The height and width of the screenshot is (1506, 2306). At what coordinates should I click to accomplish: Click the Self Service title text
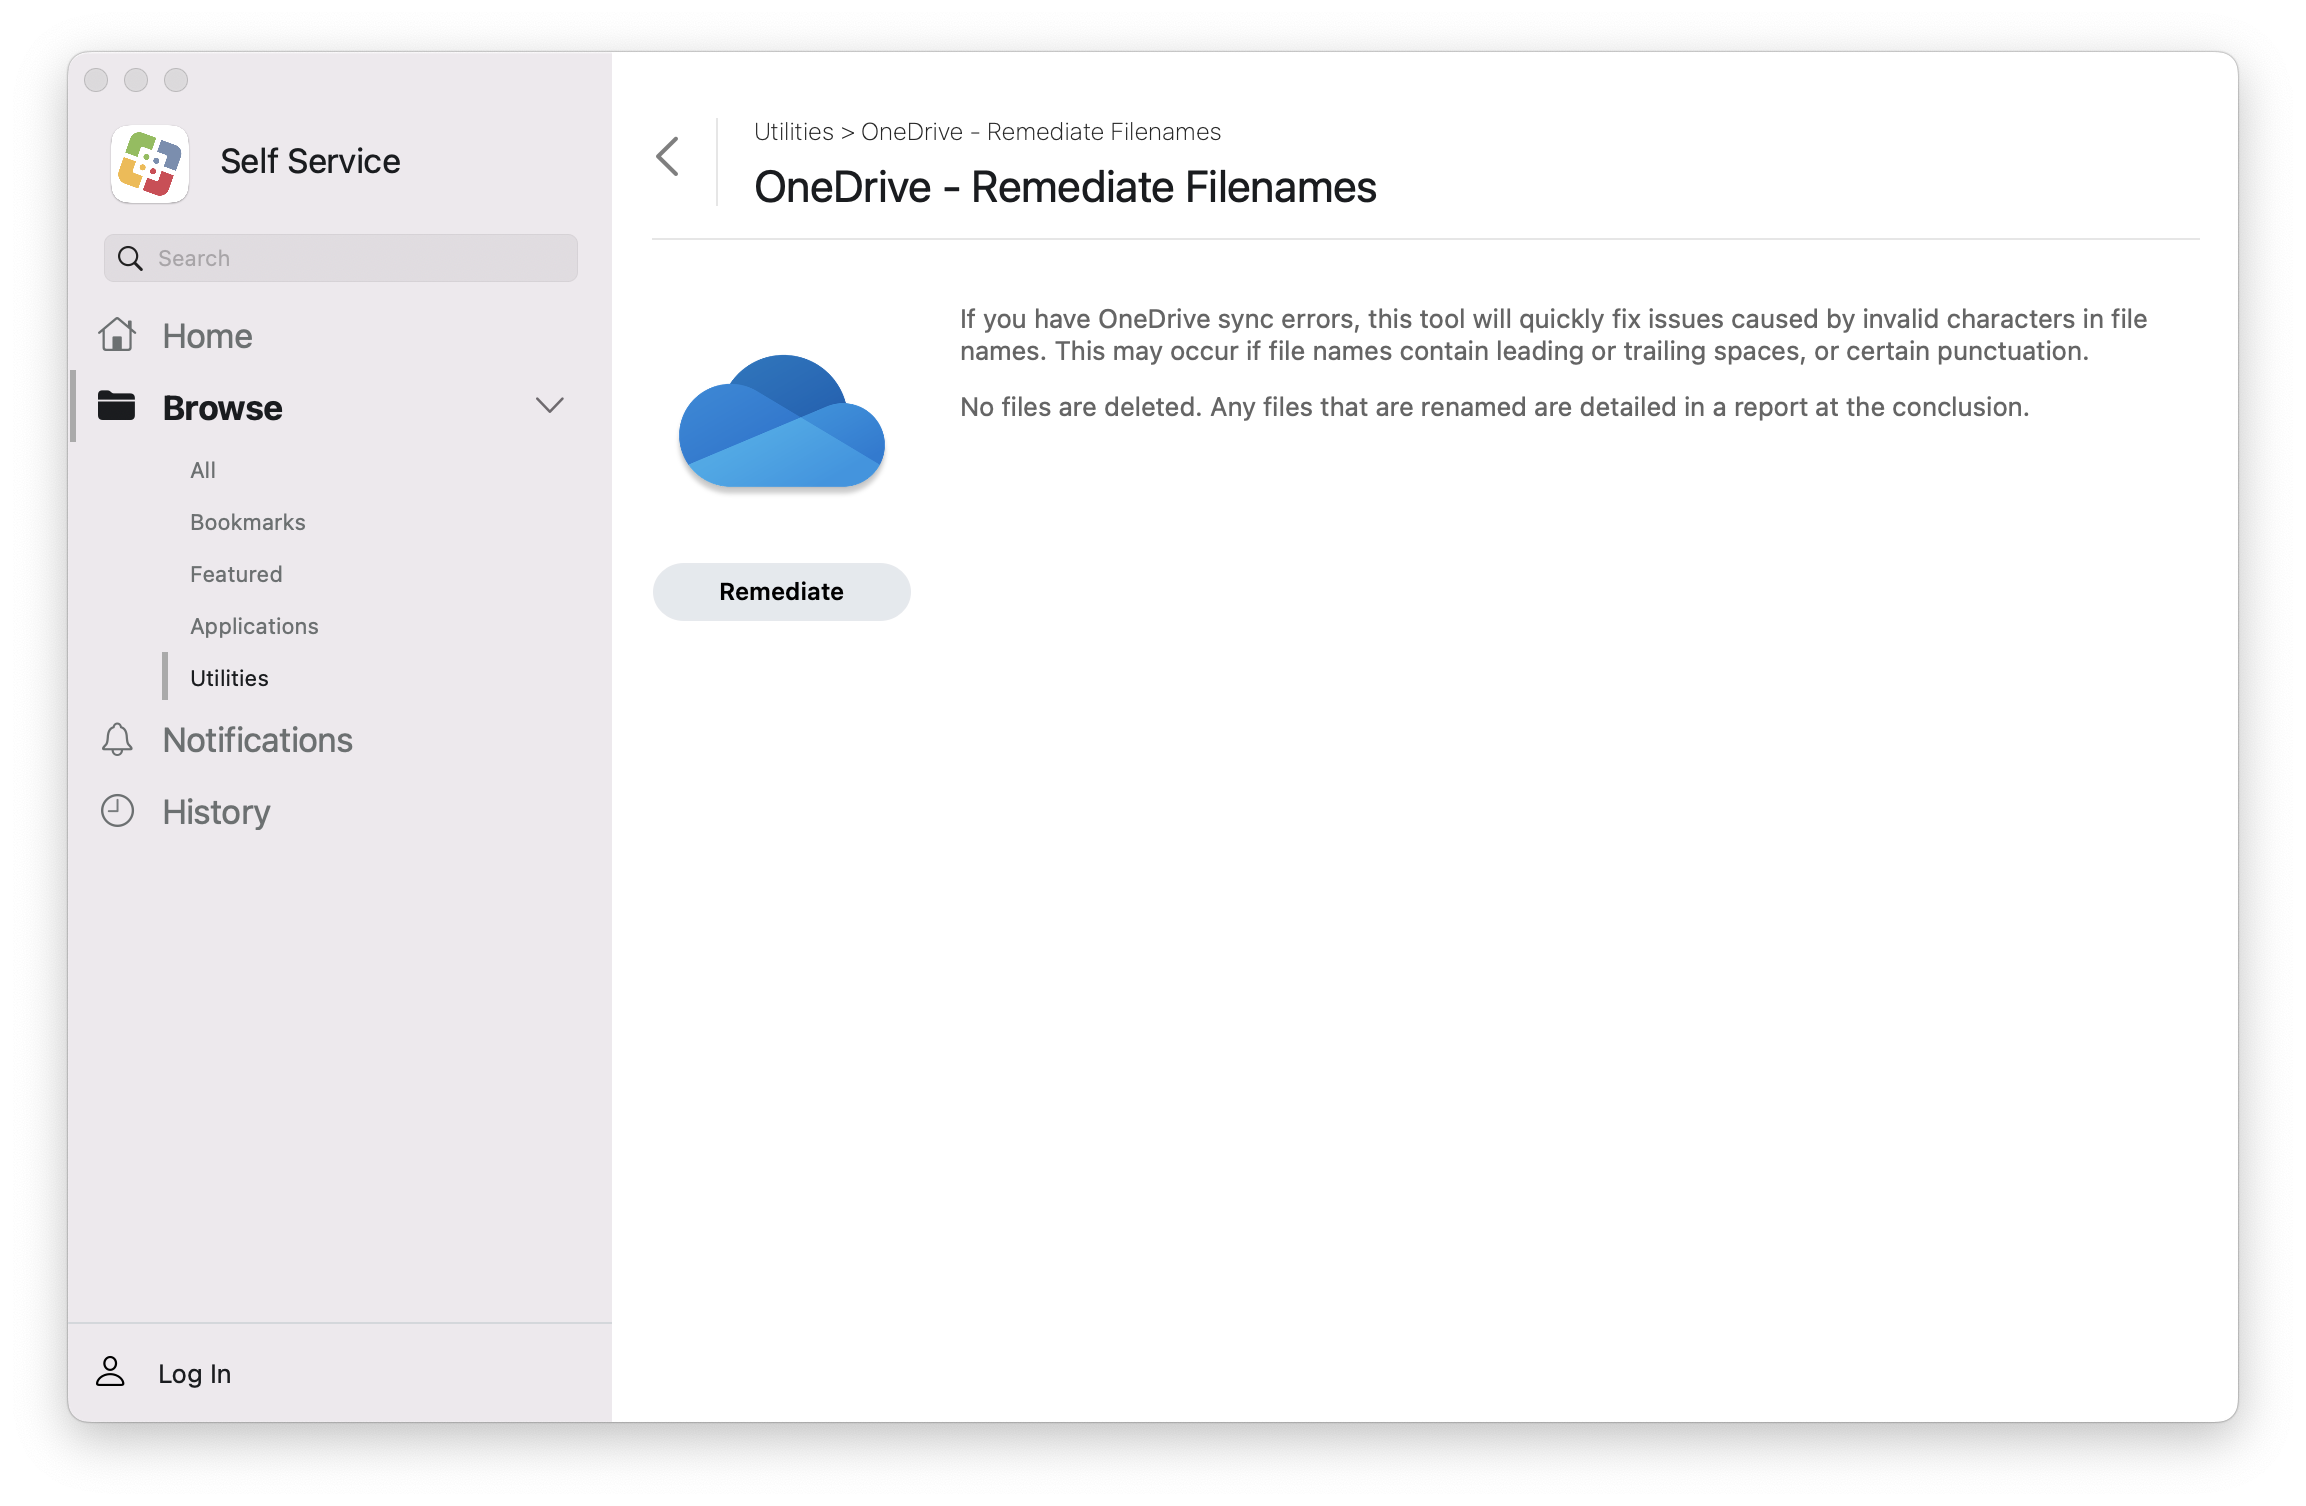[310, 161]
